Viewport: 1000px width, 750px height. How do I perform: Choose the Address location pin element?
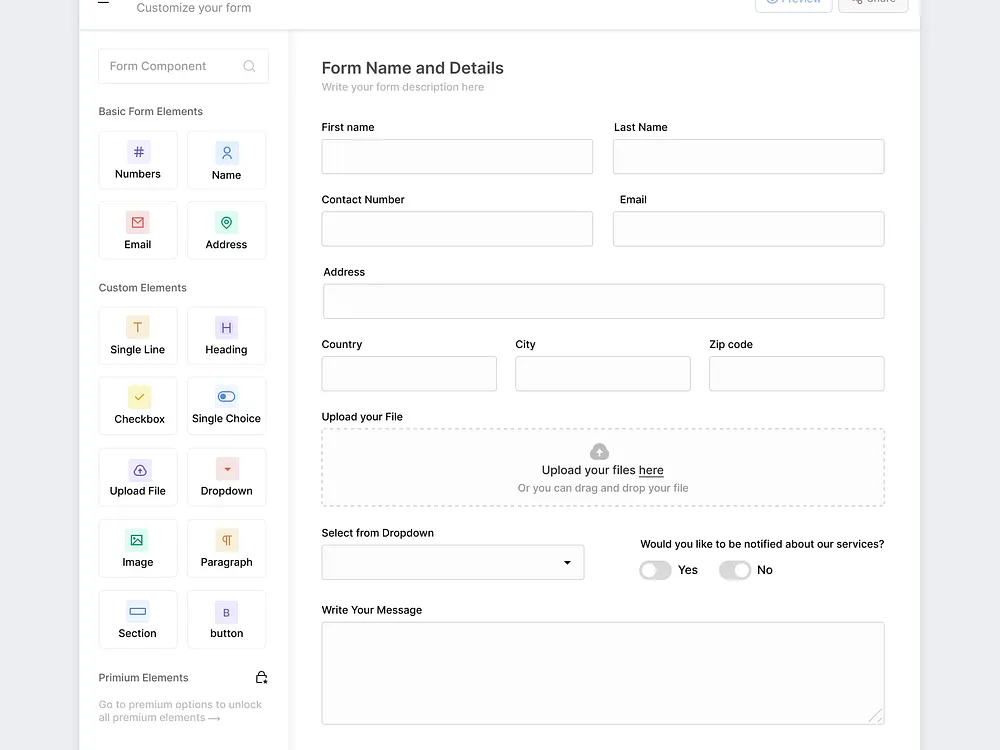[x=227, y=224]
